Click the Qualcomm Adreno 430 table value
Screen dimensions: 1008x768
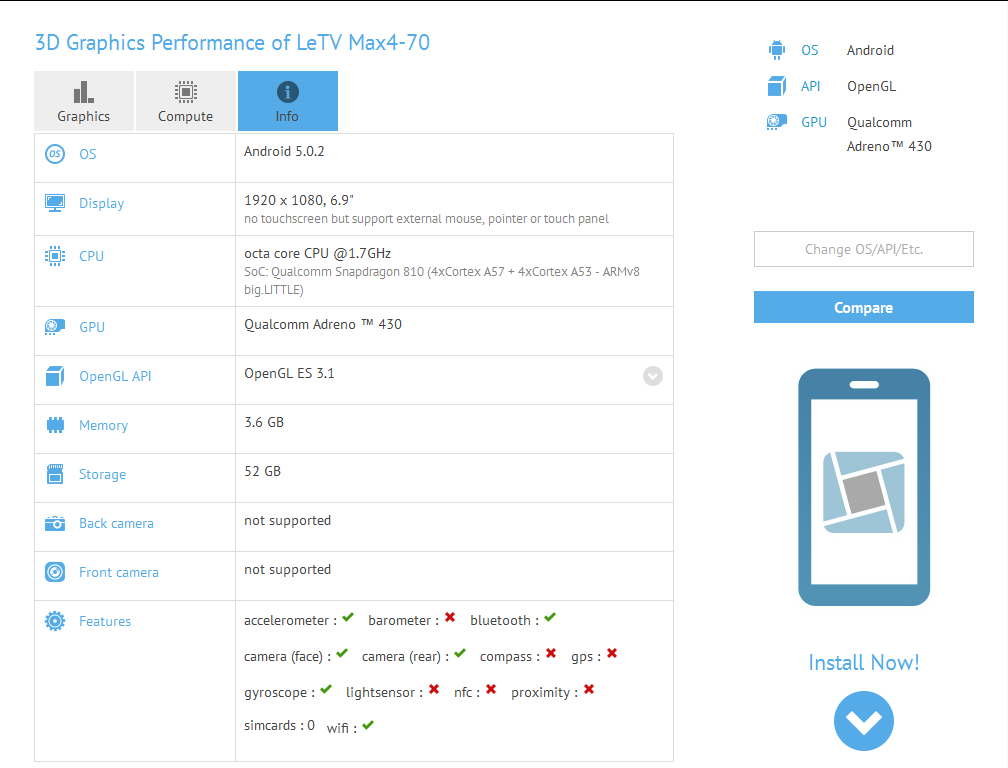click(323, 325)
